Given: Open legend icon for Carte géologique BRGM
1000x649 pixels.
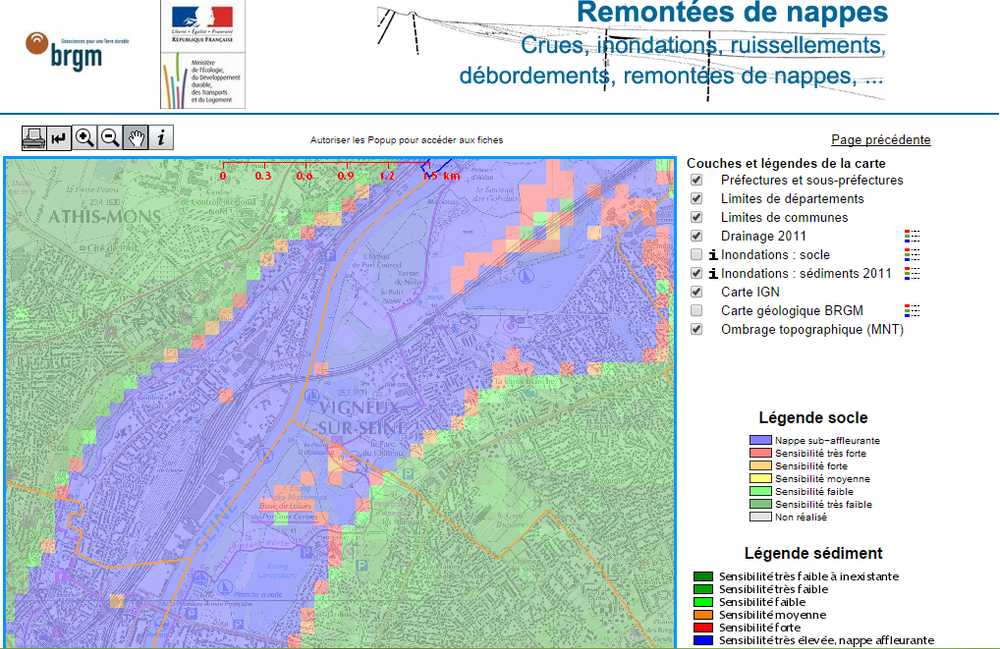Looking at the screenshot, I should [914, 310].
